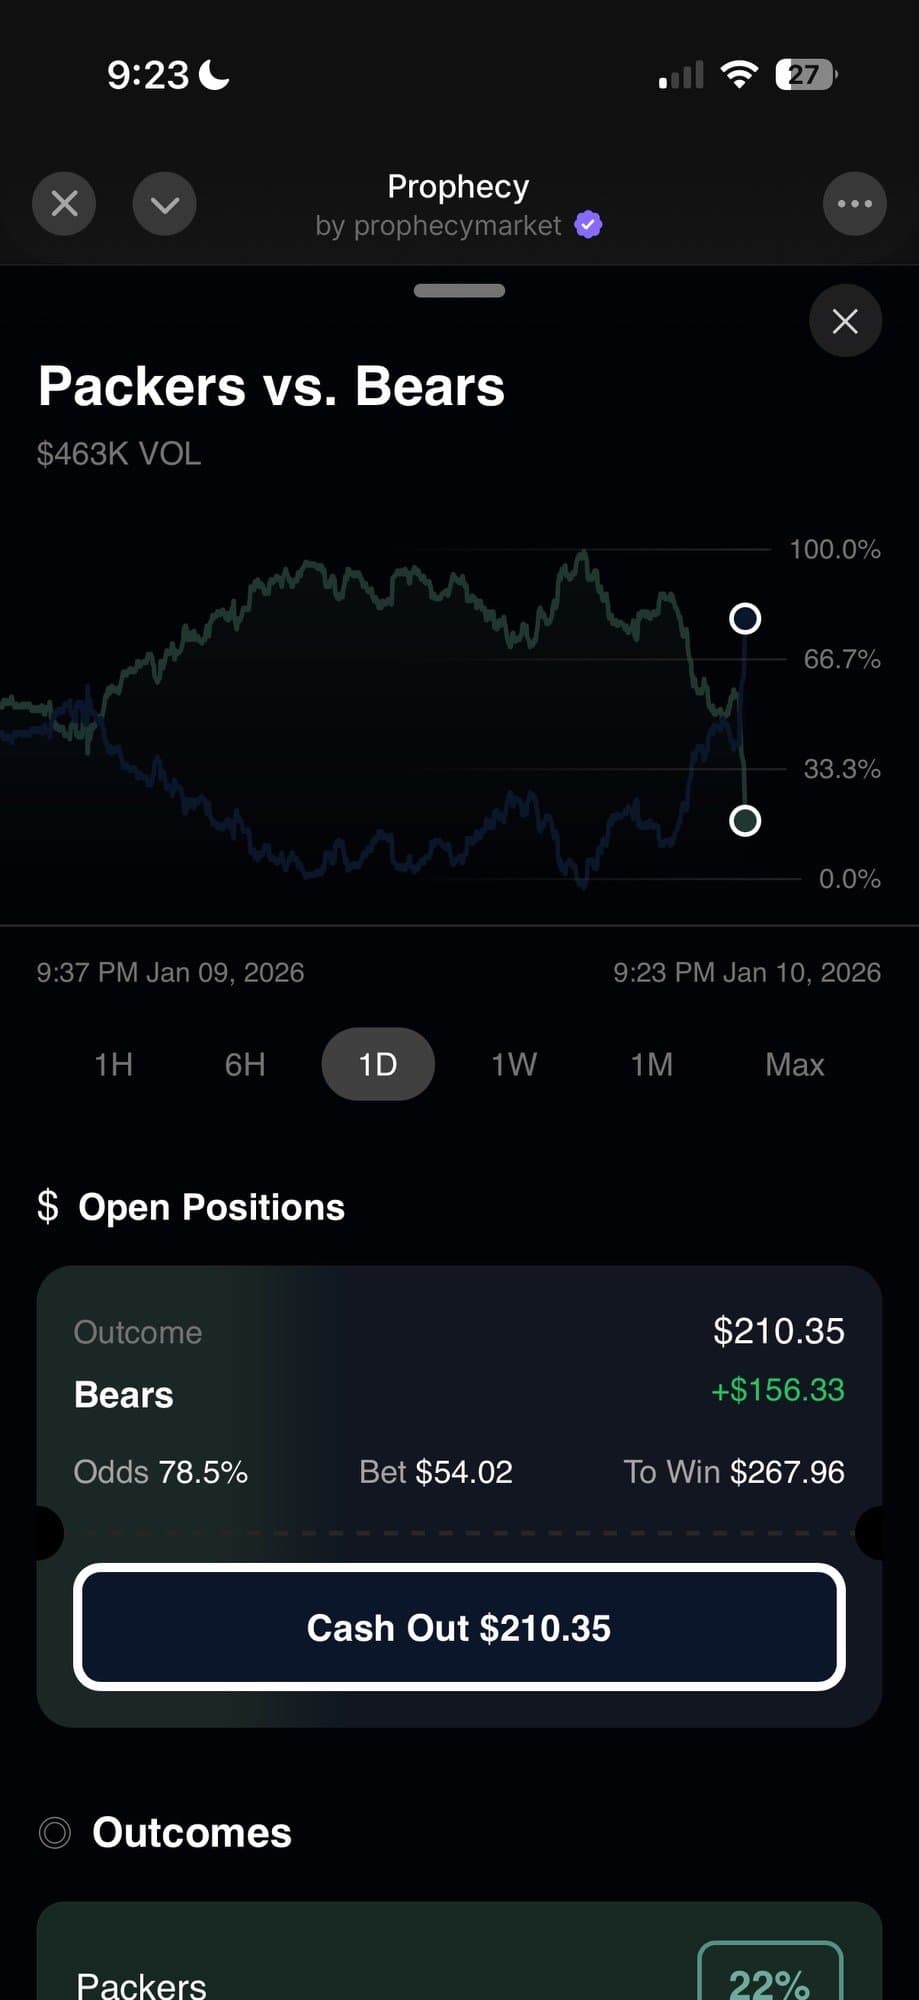Viewport: 919px width, 2000px height.
Task: Collapse the app with the chevron button
Action: click(164, 204)
